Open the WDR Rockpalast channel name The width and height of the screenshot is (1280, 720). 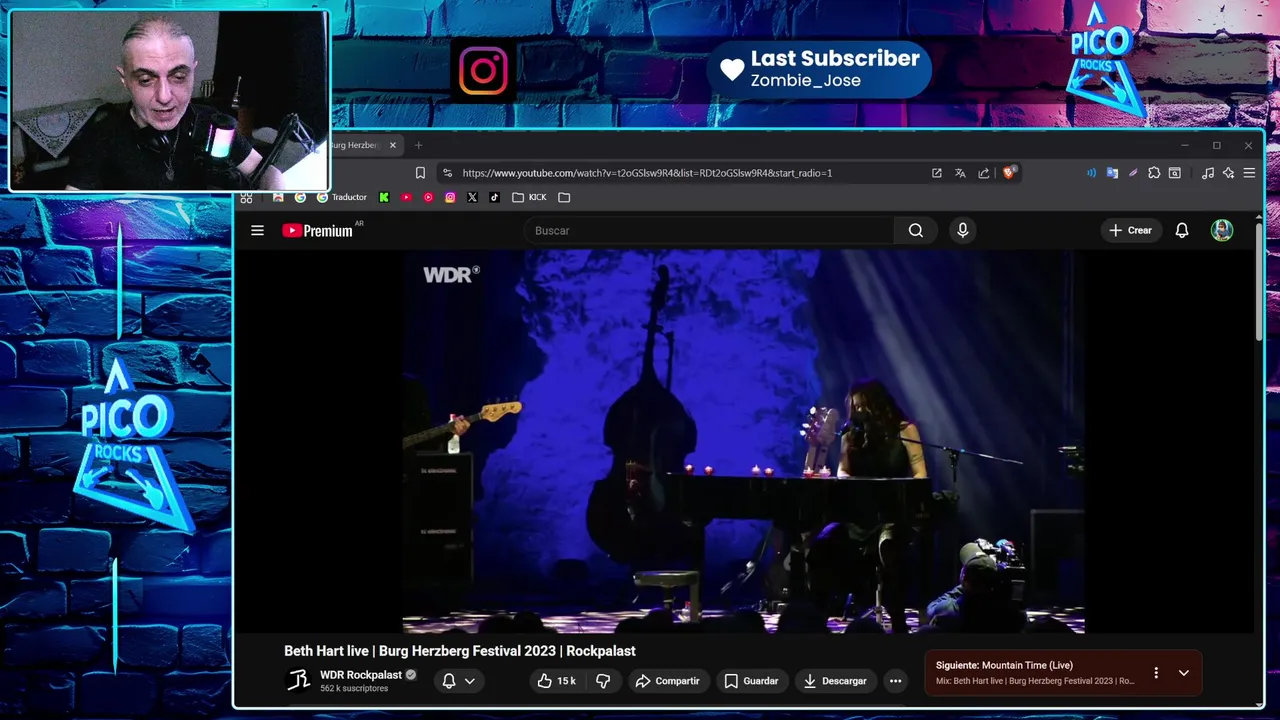(361, 675)
